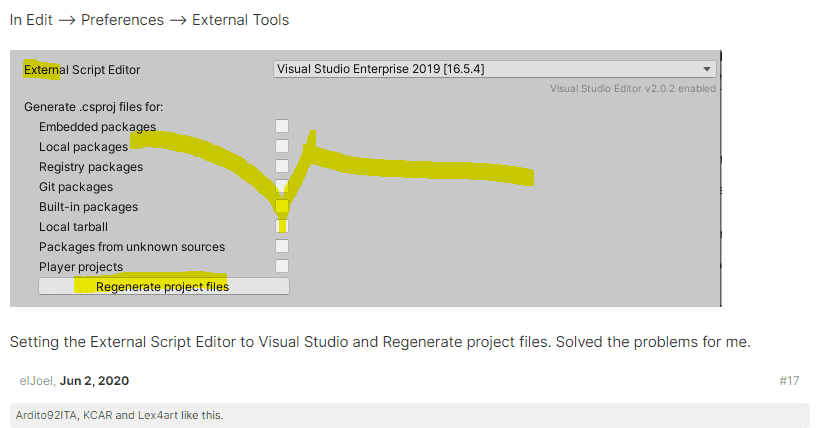Image resolution: width=824 pixels, height=428 pixels.
Task: Toggle the Player projects checkbox
Action: [282, 266]
